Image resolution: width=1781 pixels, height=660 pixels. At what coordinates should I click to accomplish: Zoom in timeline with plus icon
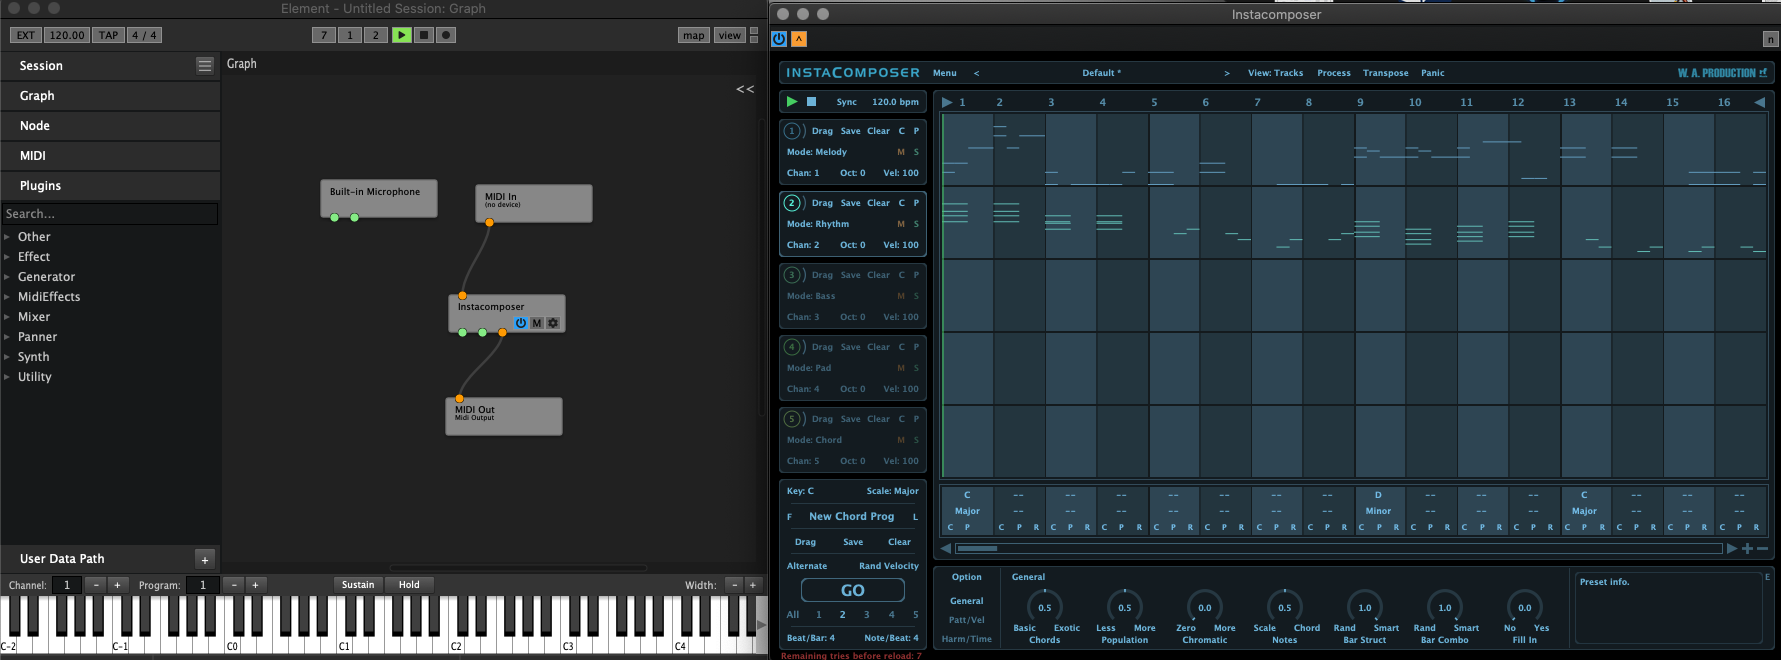point(1747,548)
